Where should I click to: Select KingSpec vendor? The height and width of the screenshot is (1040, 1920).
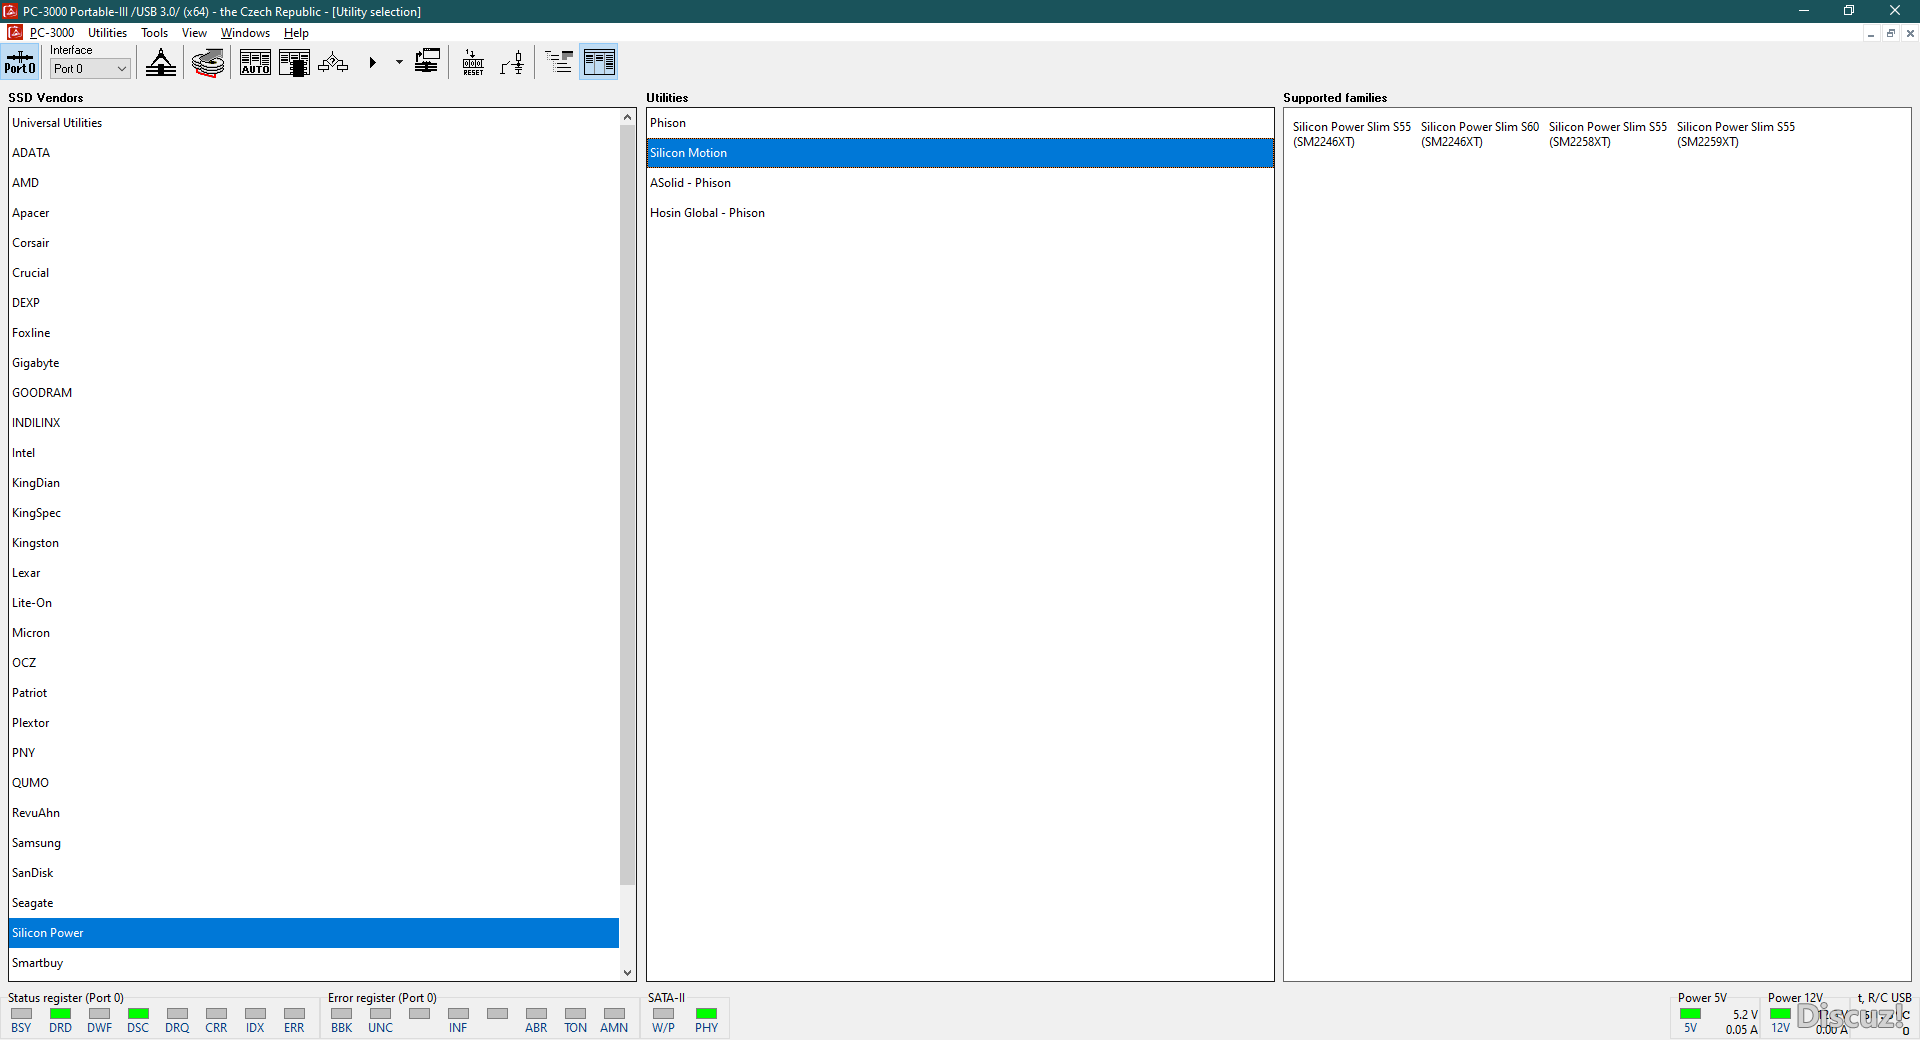314,513
